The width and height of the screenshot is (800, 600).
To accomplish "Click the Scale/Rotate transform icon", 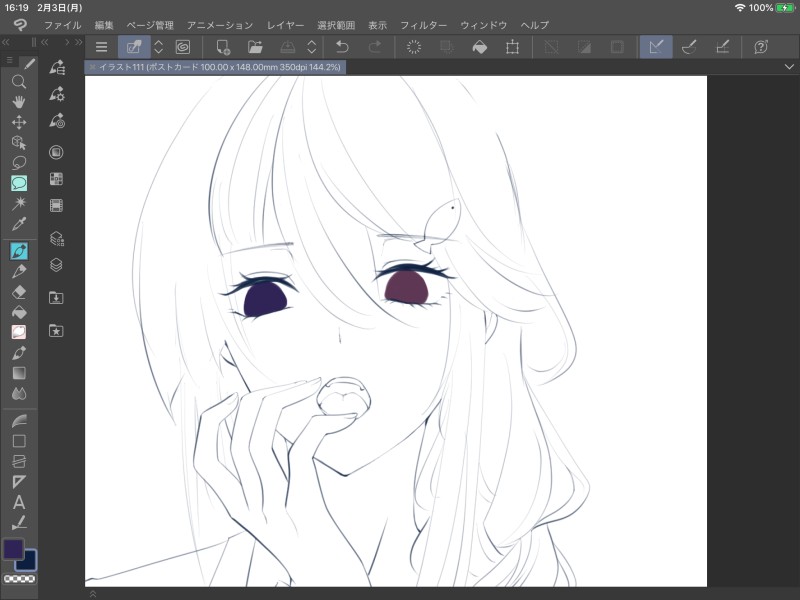I will 512,47.
